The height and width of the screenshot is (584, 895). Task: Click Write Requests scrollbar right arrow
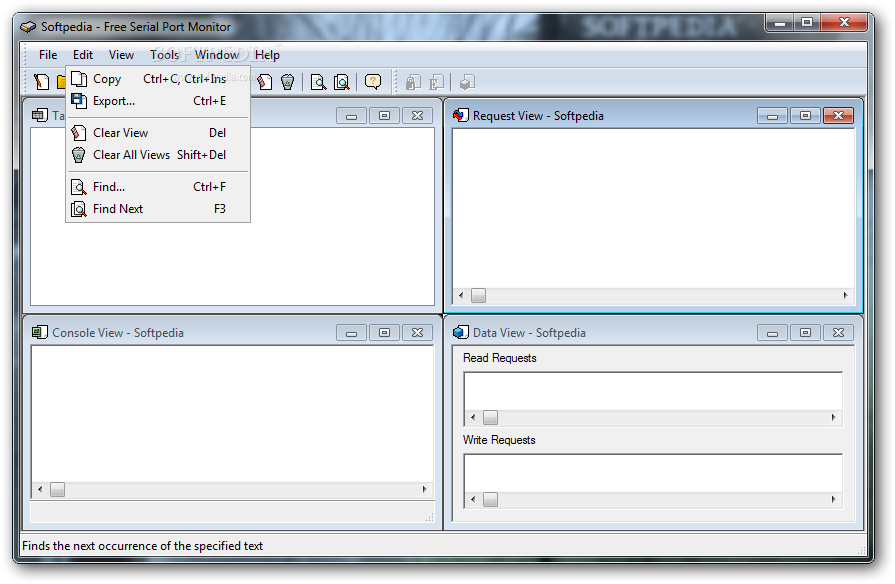click(x=833, y=500)
